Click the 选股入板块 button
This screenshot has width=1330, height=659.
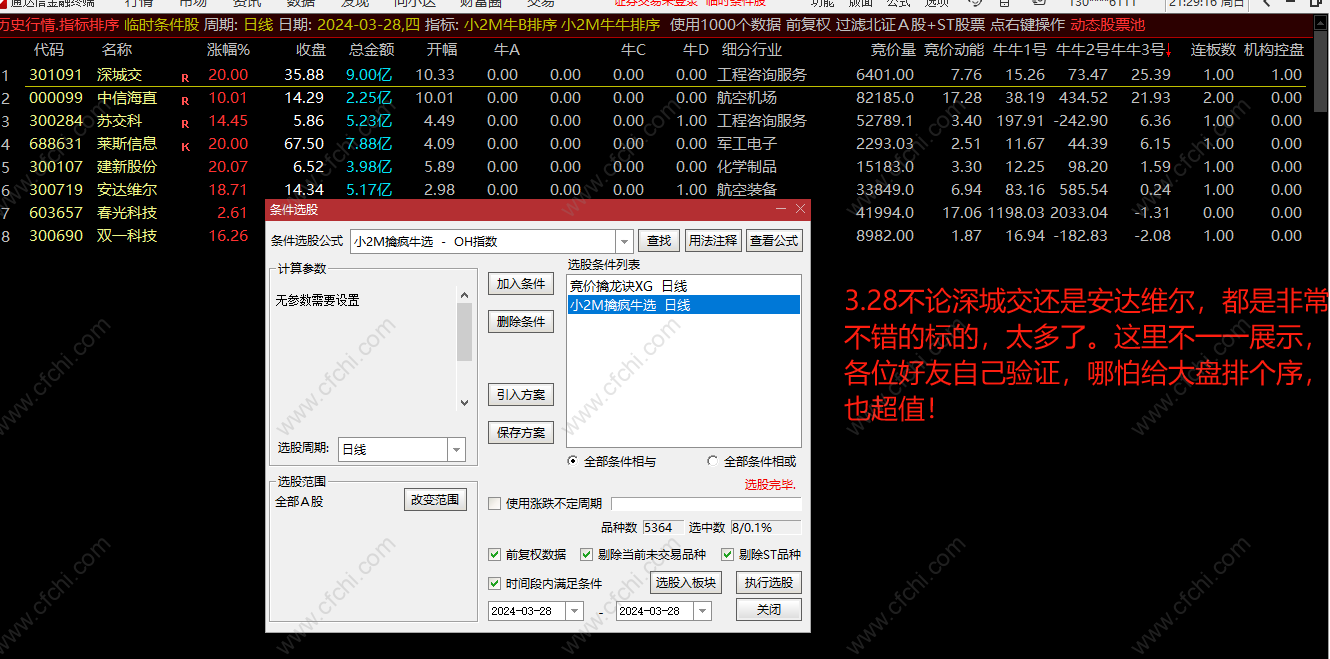coord(685,583)
